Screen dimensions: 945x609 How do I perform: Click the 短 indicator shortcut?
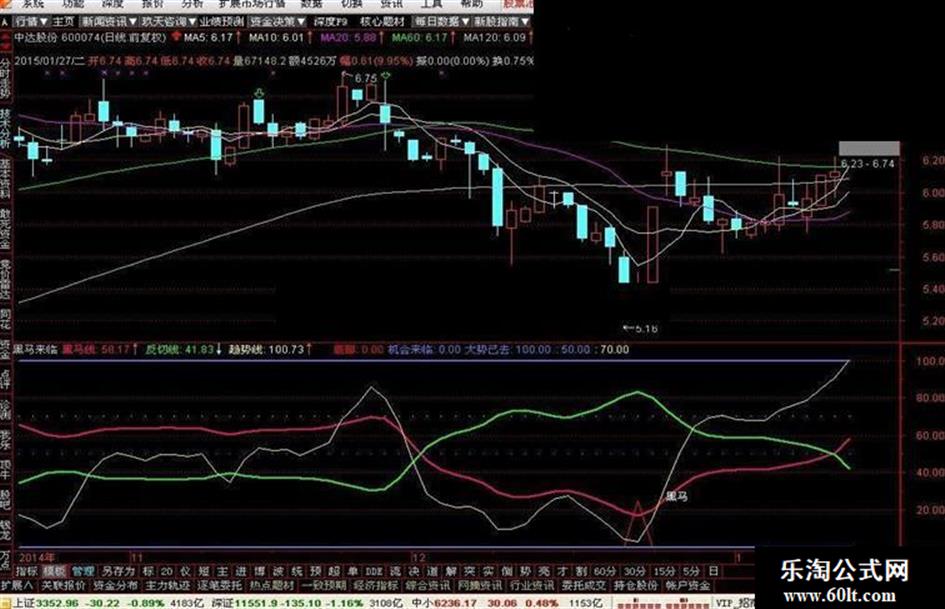coord(204,571)
